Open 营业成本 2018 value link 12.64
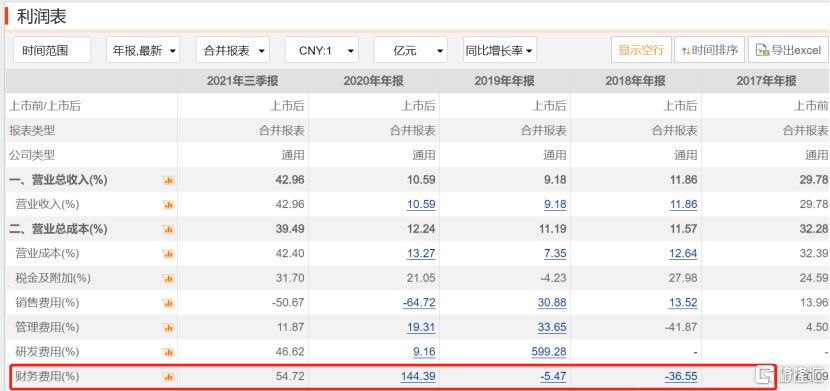The height and width of the screenshot is (391, 830). (x=683, y=253)
